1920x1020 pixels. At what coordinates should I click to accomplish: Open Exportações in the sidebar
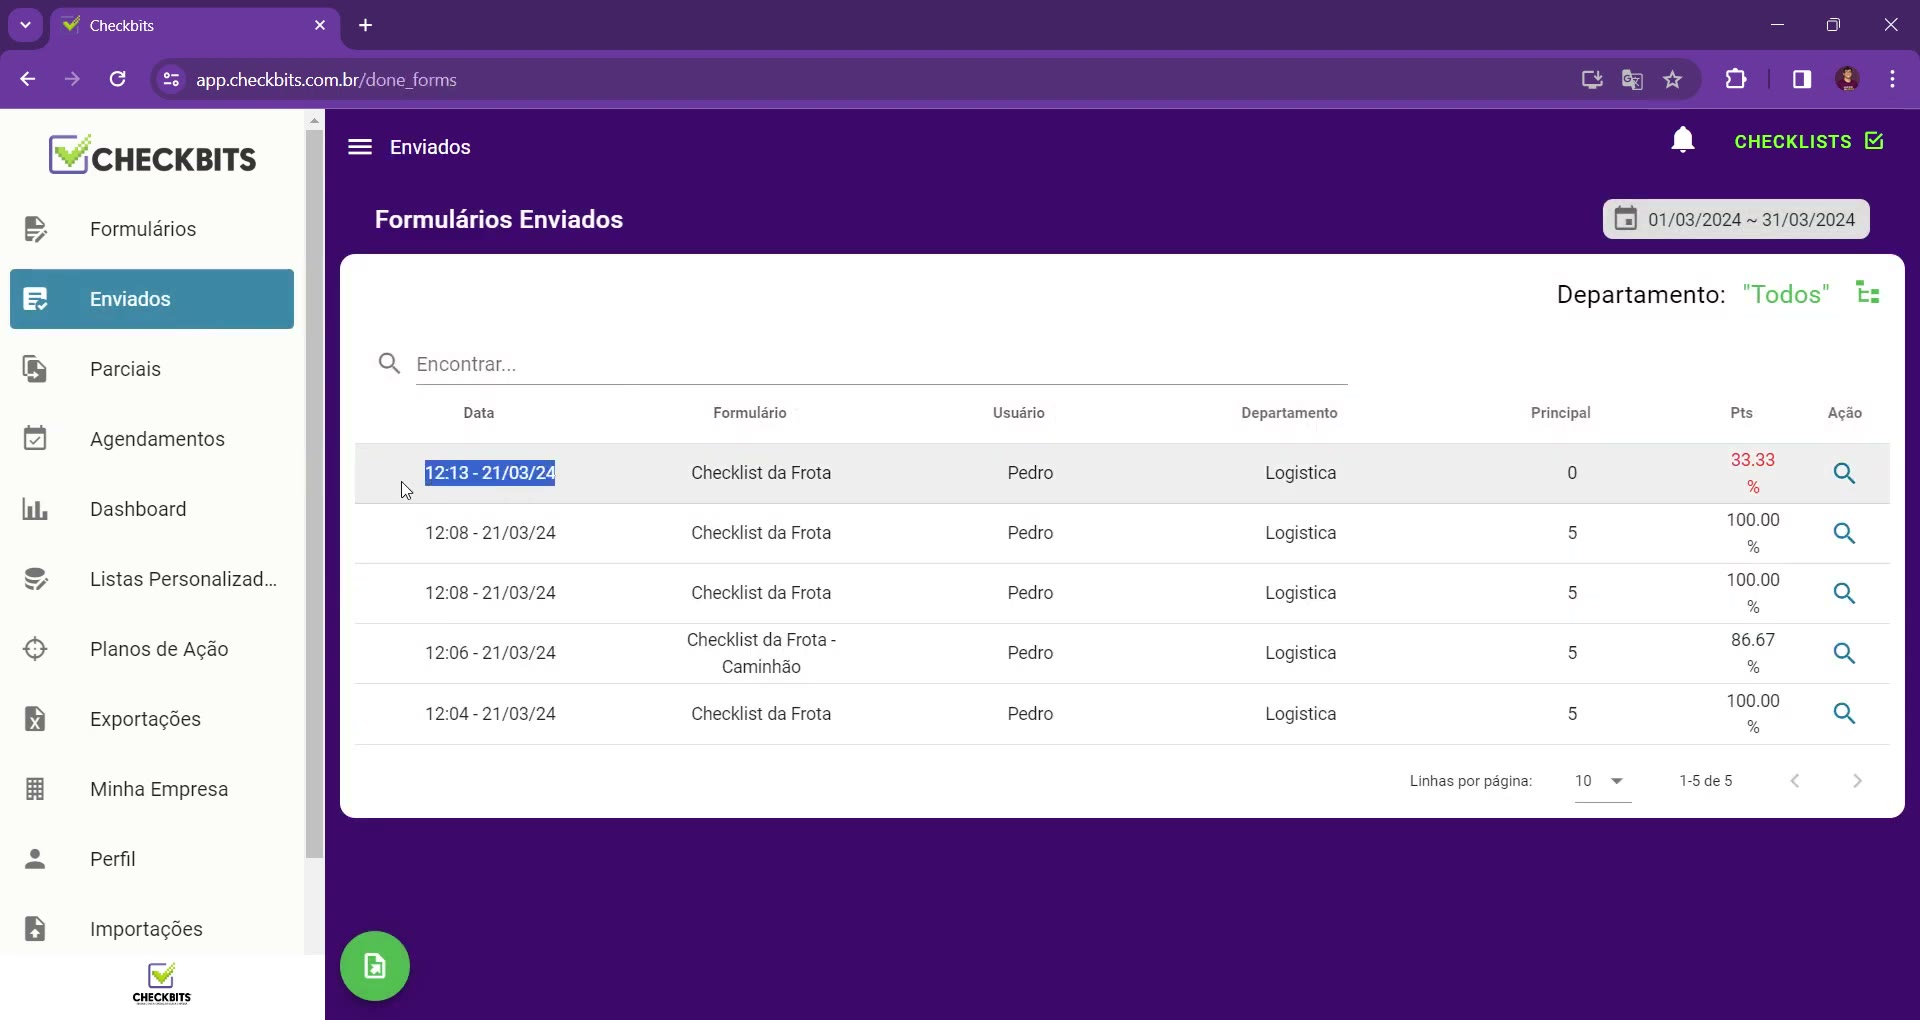click(152, 719)
